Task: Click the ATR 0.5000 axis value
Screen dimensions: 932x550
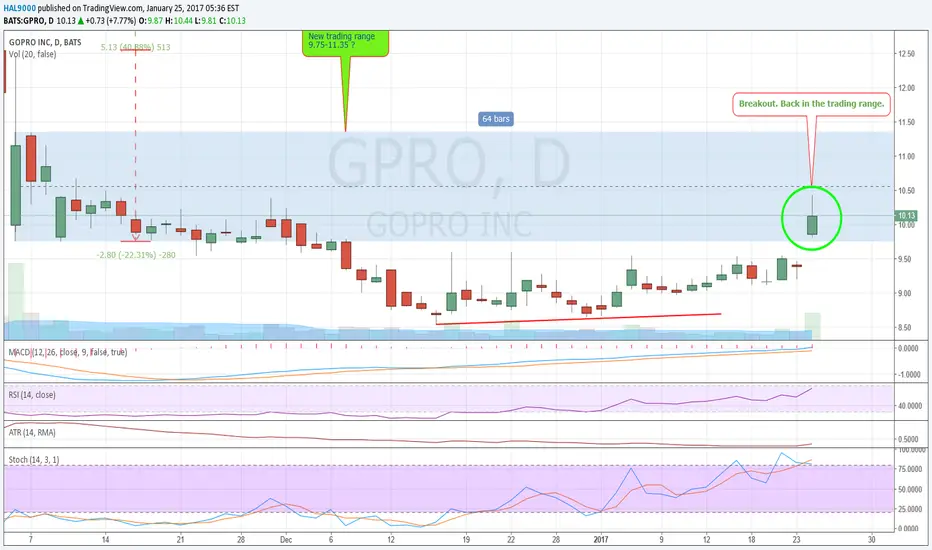Action: [x=909, y=440]
